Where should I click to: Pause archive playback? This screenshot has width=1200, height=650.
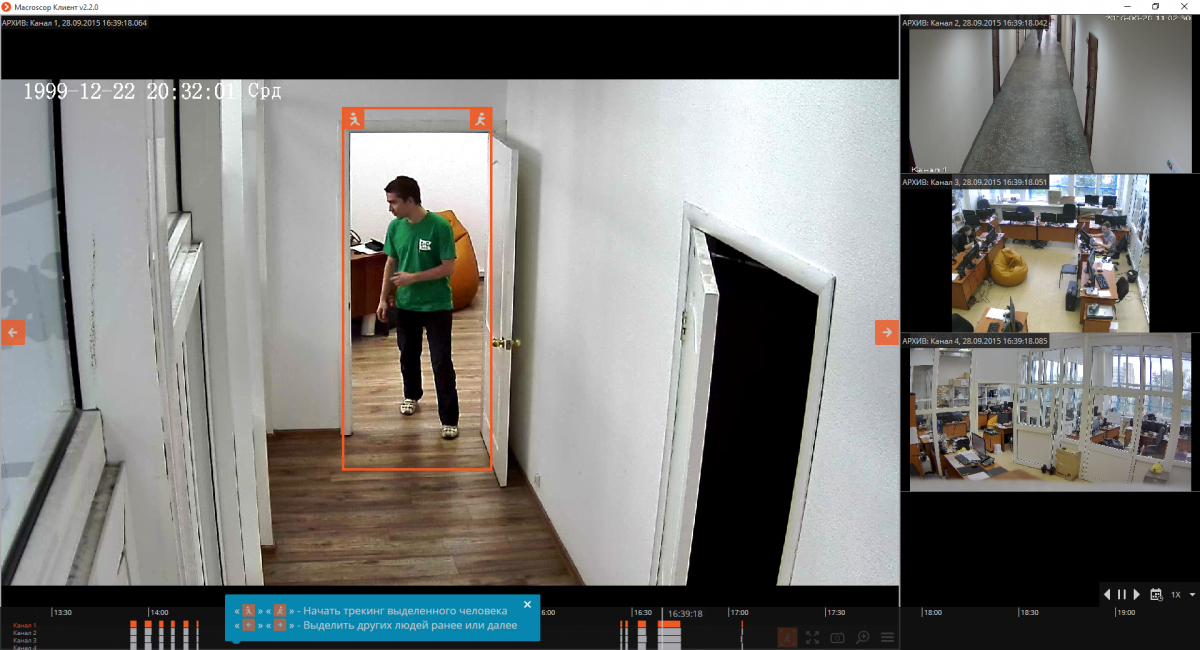click(1122, 594)
